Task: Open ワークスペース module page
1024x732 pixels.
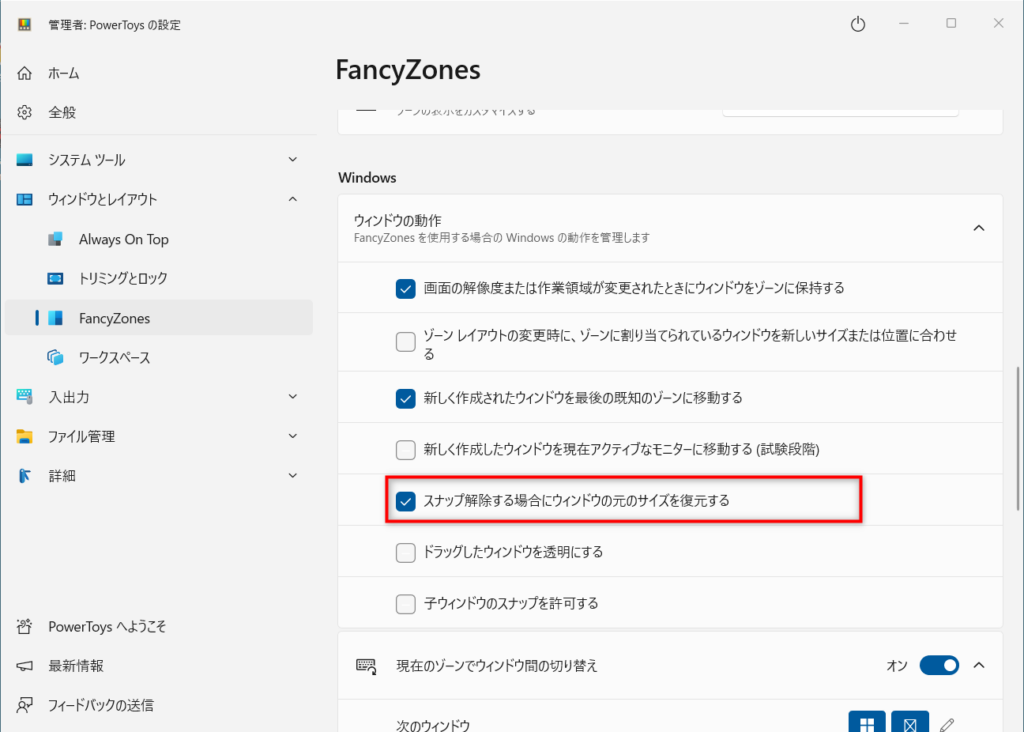Action: tap(114, 357)
